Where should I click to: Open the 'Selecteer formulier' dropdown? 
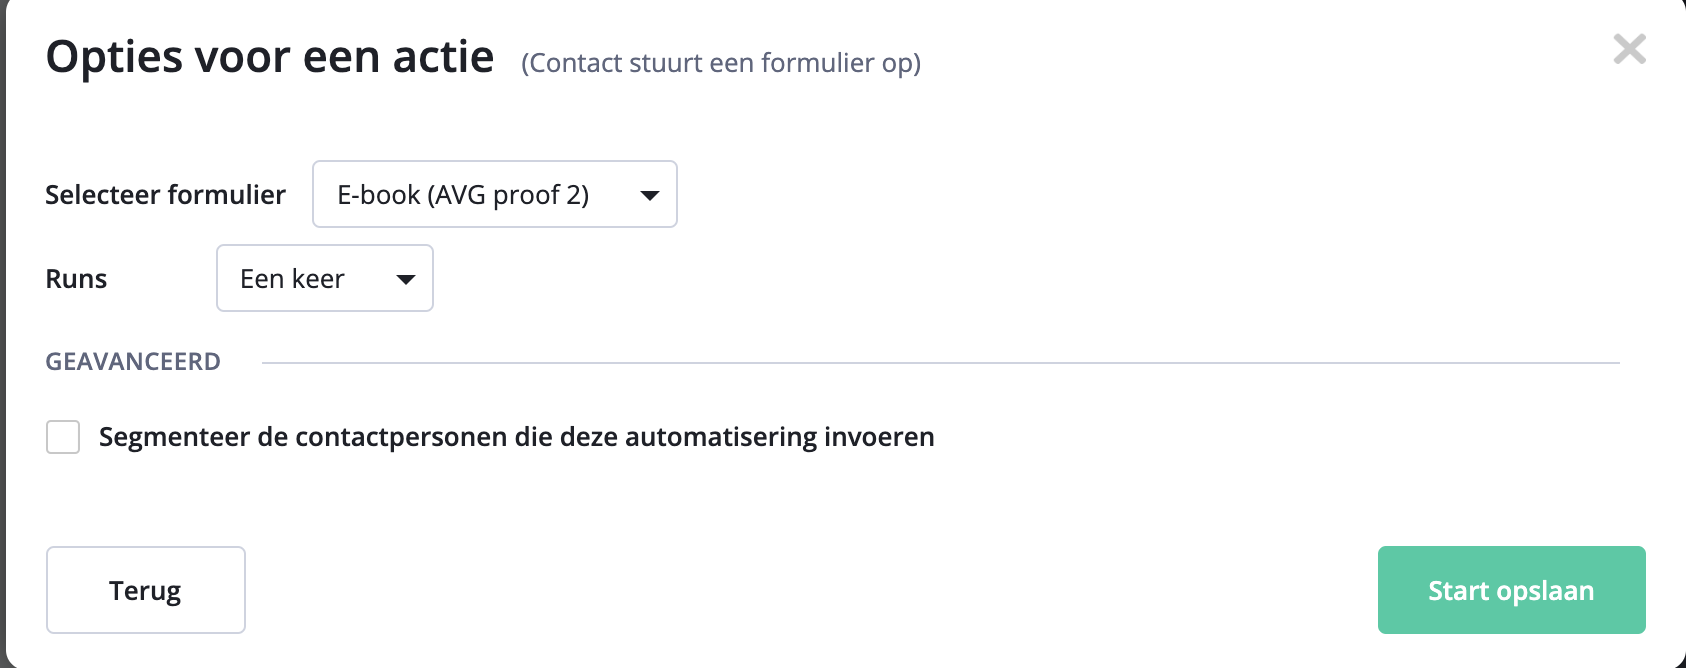click(494, 194)
